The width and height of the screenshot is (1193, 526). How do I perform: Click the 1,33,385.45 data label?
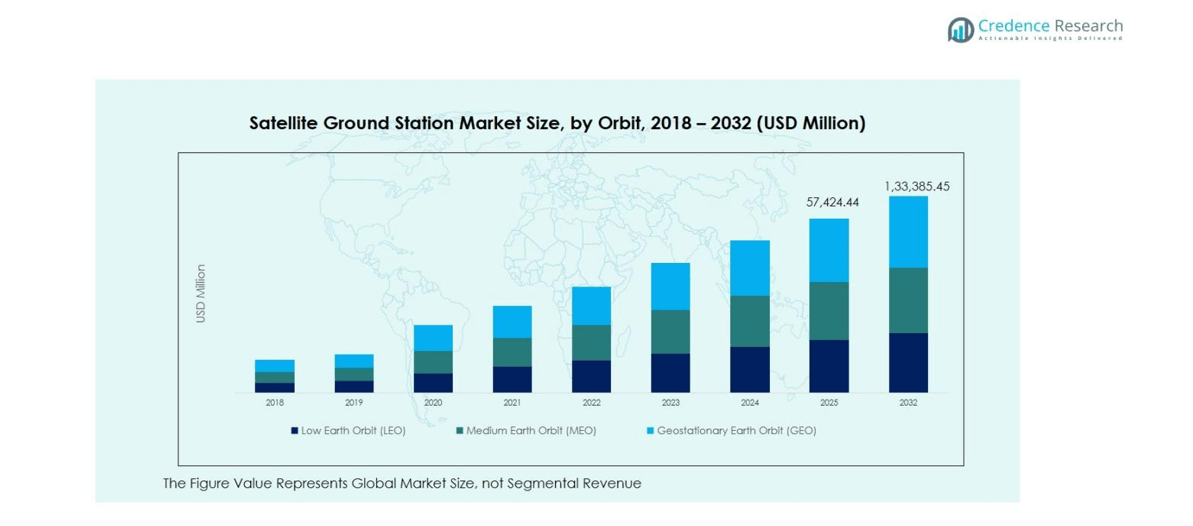tap(916, 186)
